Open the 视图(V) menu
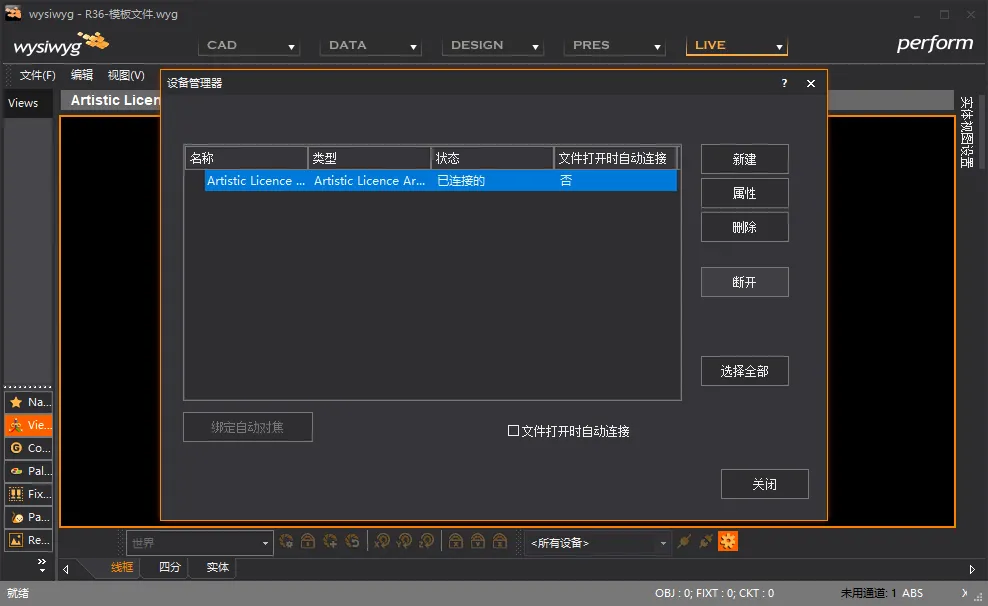 pos(126,75)
